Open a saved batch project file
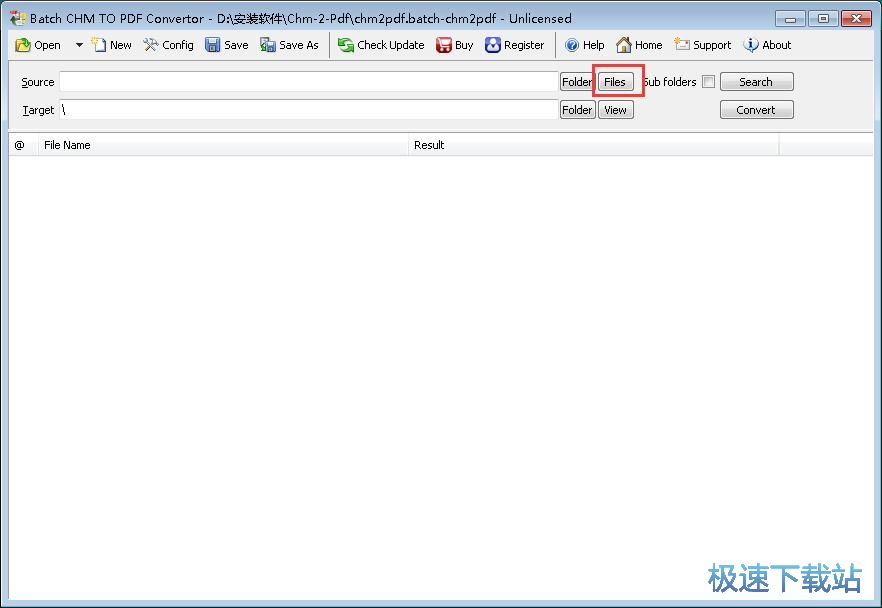The height and width of the screenshot is (608, 882). point(38,44)
